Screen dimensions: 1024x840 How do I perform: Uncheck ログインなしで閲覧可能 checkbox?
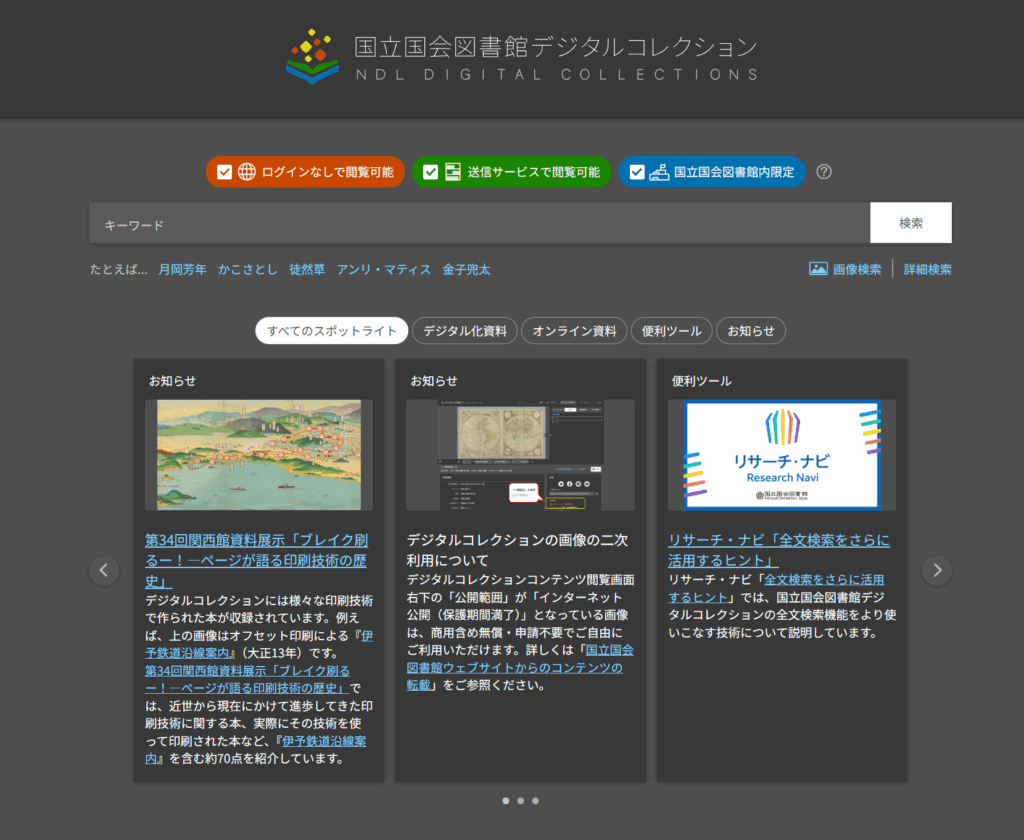tap(225, 172)
